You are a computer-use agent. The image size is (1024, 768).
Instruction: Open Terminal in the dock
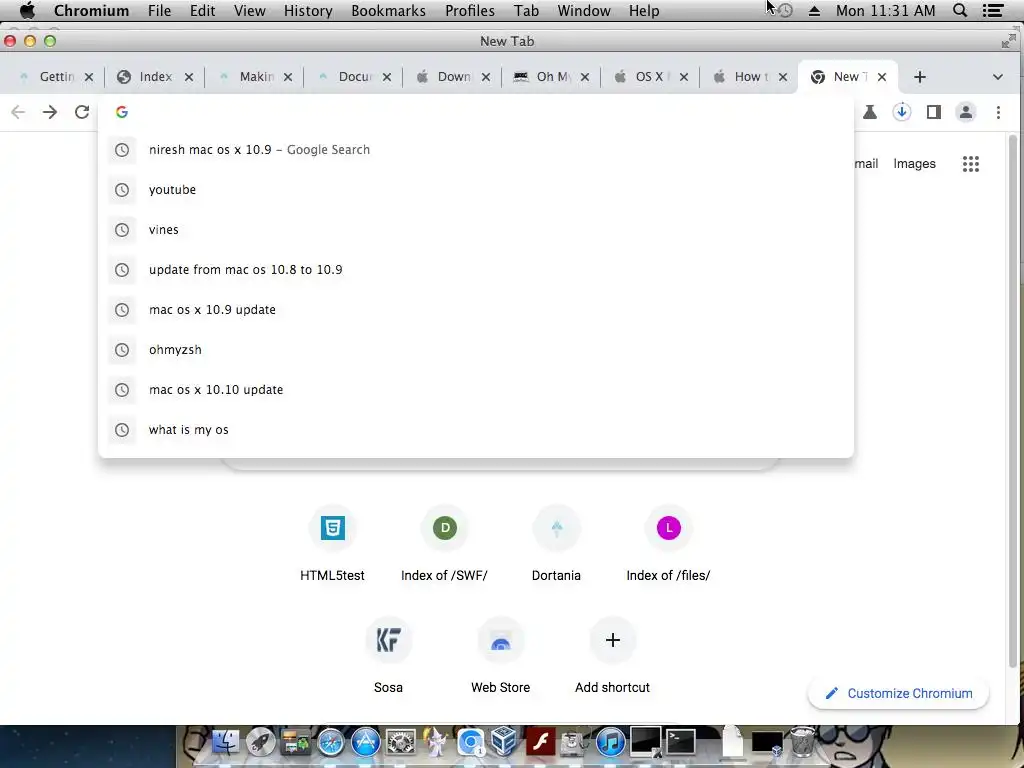pos(680,743)
